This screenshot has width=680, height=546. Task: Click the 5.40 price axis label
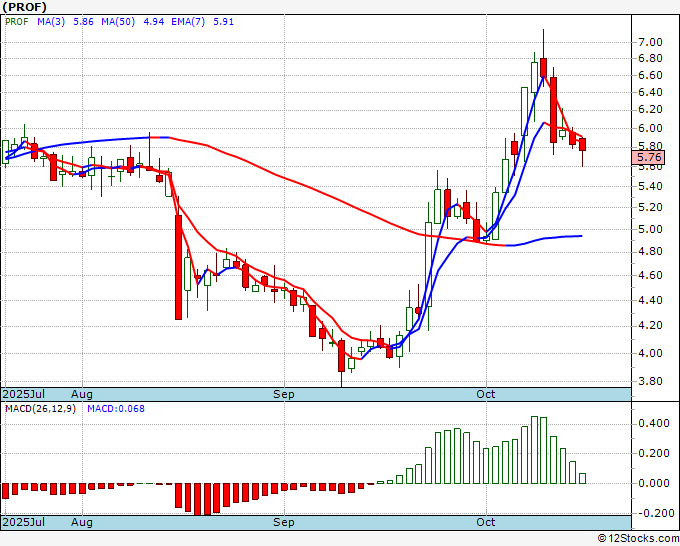[650, 186]
